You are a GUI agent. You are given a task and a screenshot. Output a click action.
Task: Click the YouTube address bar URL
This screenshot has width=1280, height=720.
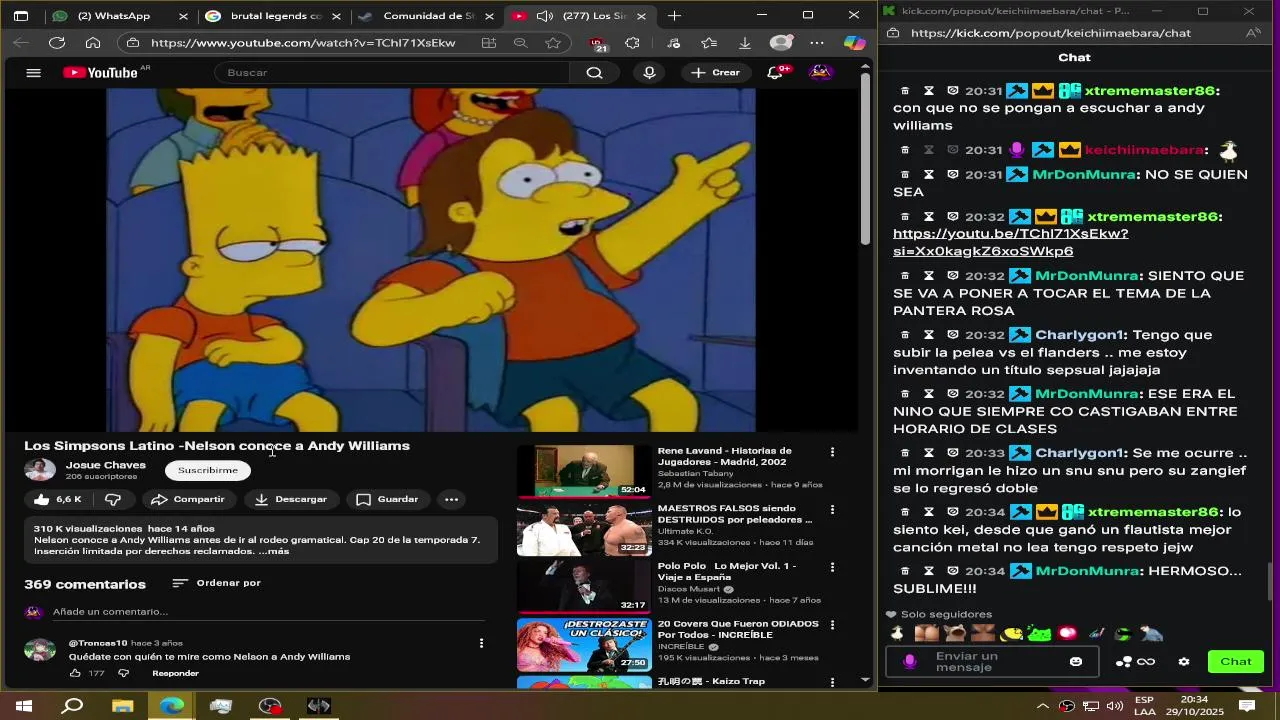coord(303,43)
